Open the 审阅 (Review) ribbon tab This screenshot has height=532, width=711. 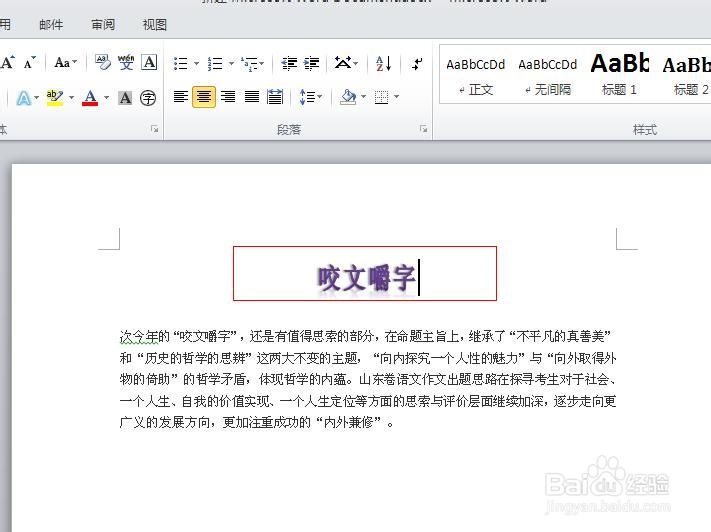pos(103,24)
